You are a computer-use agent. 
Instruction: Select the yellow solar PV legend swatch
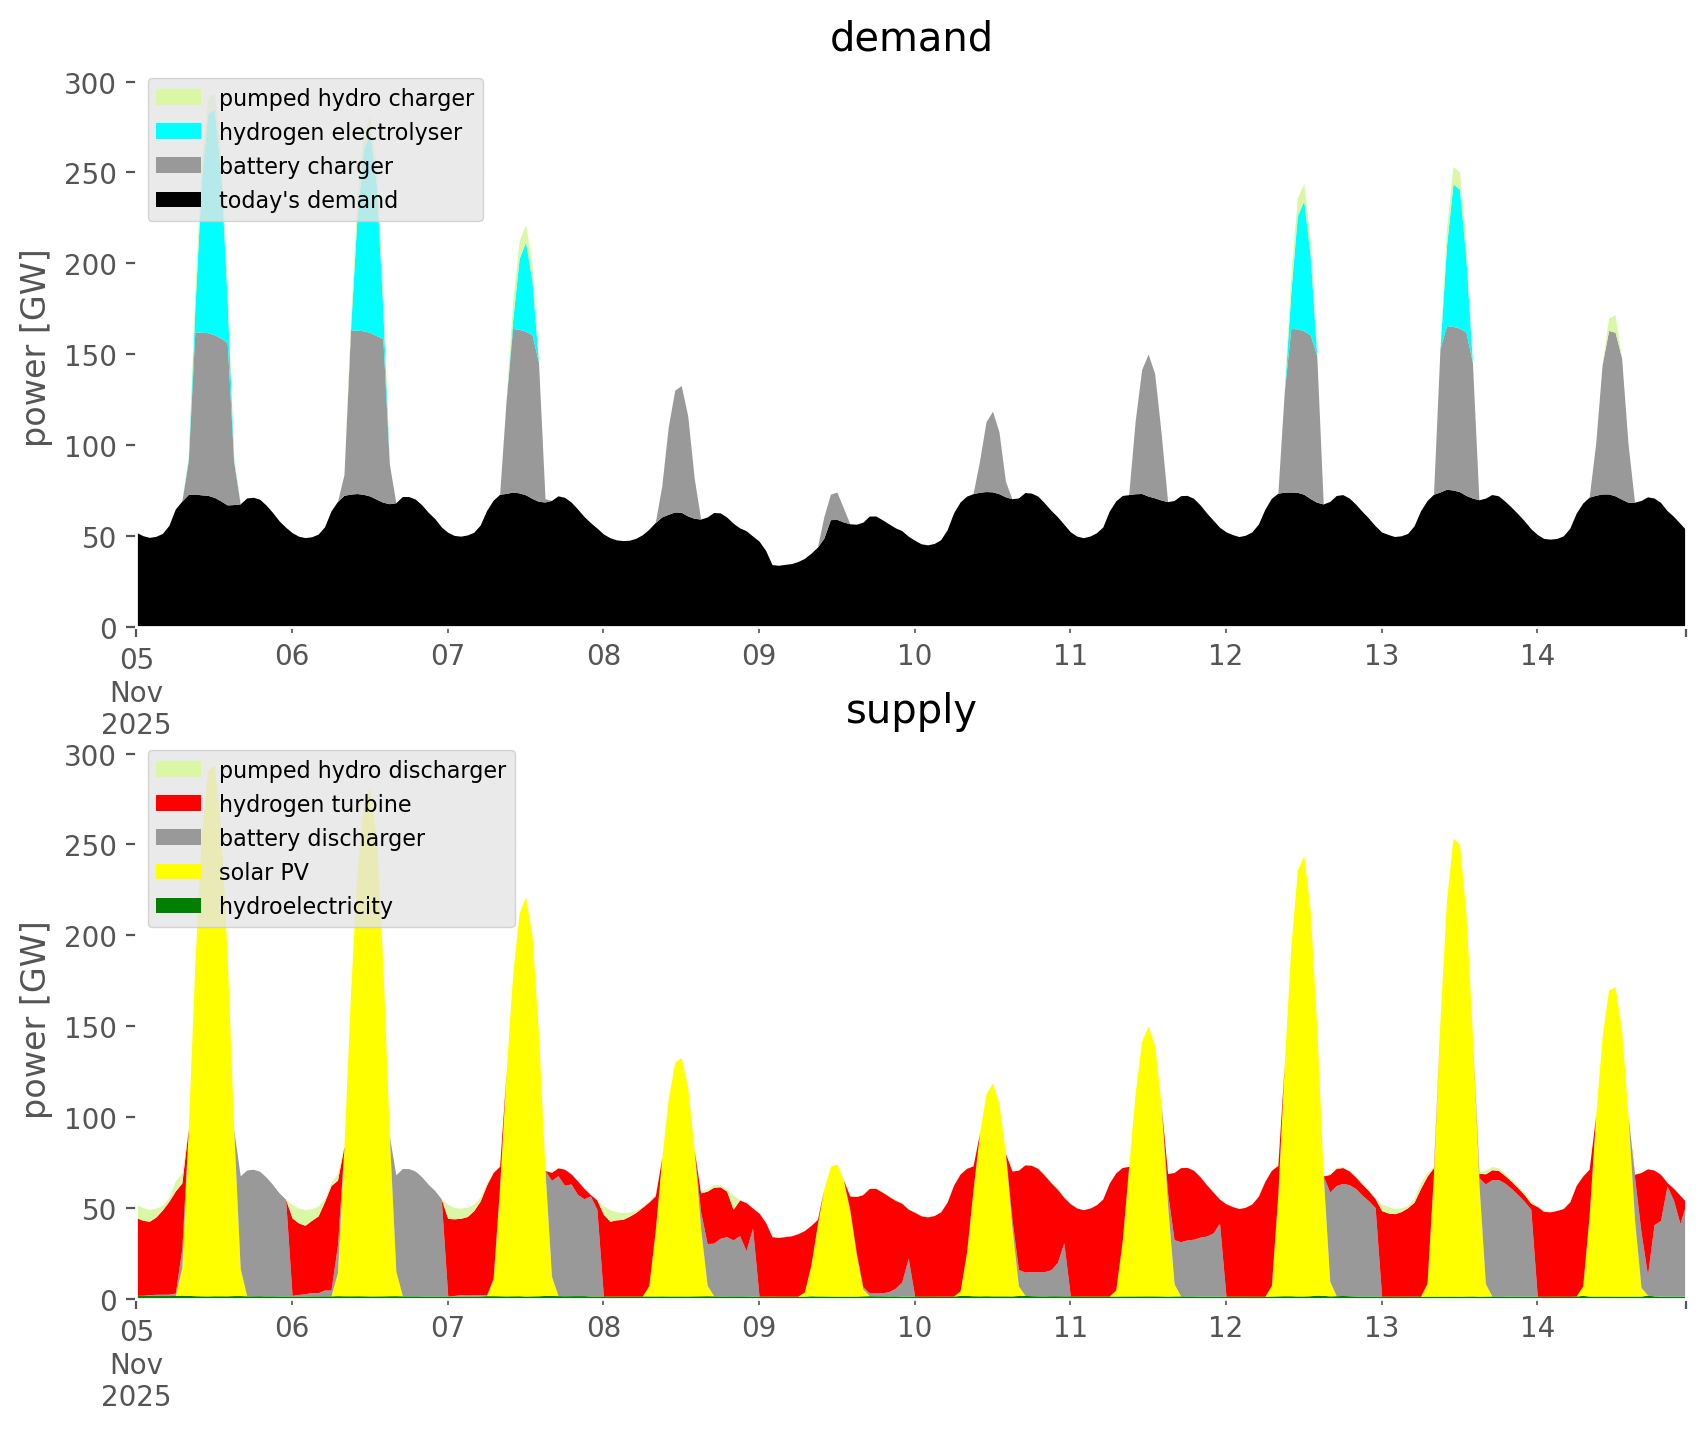(x=180, y=872)
